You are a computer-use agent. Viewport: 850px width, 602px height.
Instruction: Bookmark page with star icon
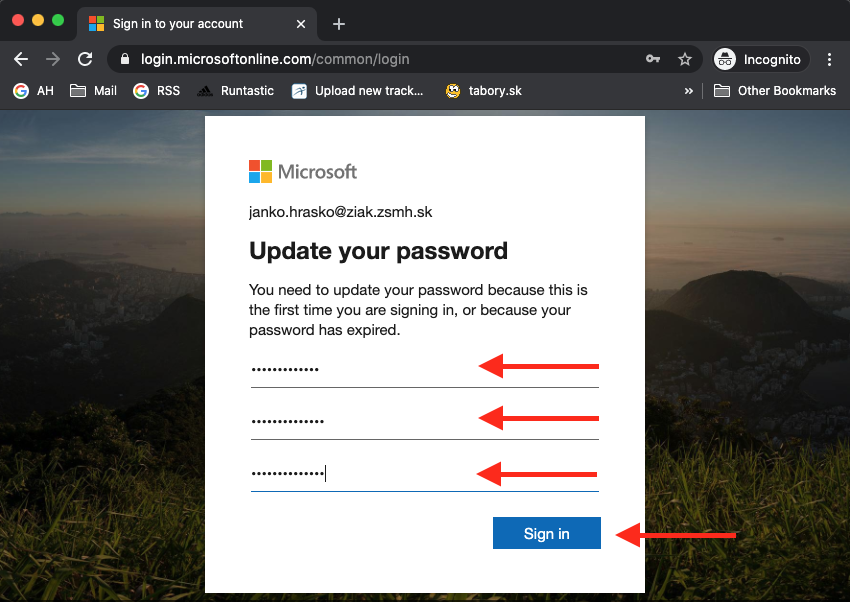tap(685, 59)
